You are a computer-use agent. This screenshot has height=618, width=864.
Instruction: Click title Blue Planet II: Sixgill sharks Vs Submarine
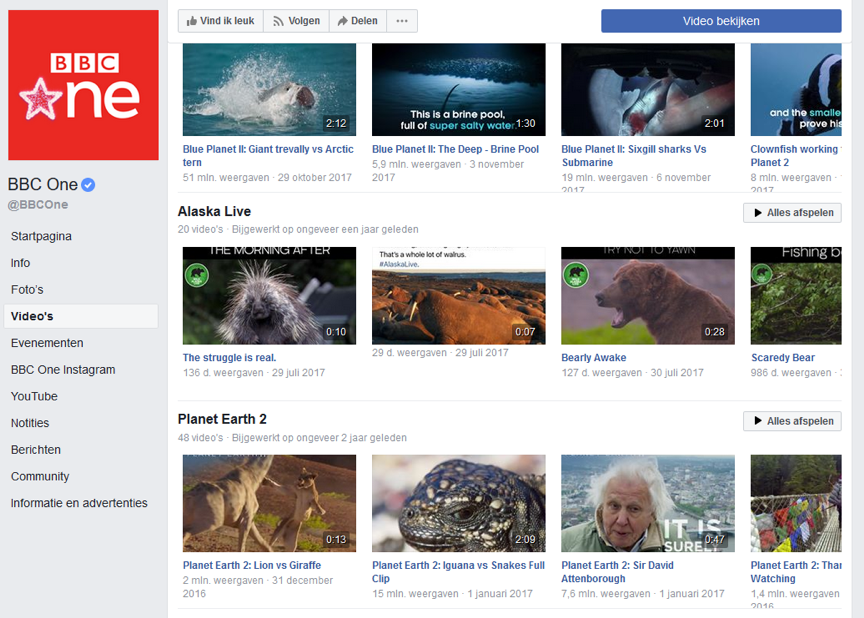click(634, 156)
